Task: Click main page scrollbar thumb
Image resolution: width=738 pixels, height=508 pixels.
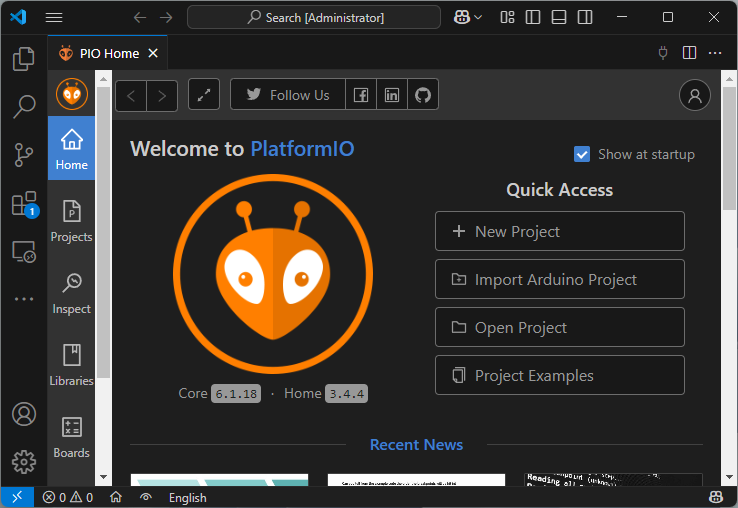Action: (730, 148)
